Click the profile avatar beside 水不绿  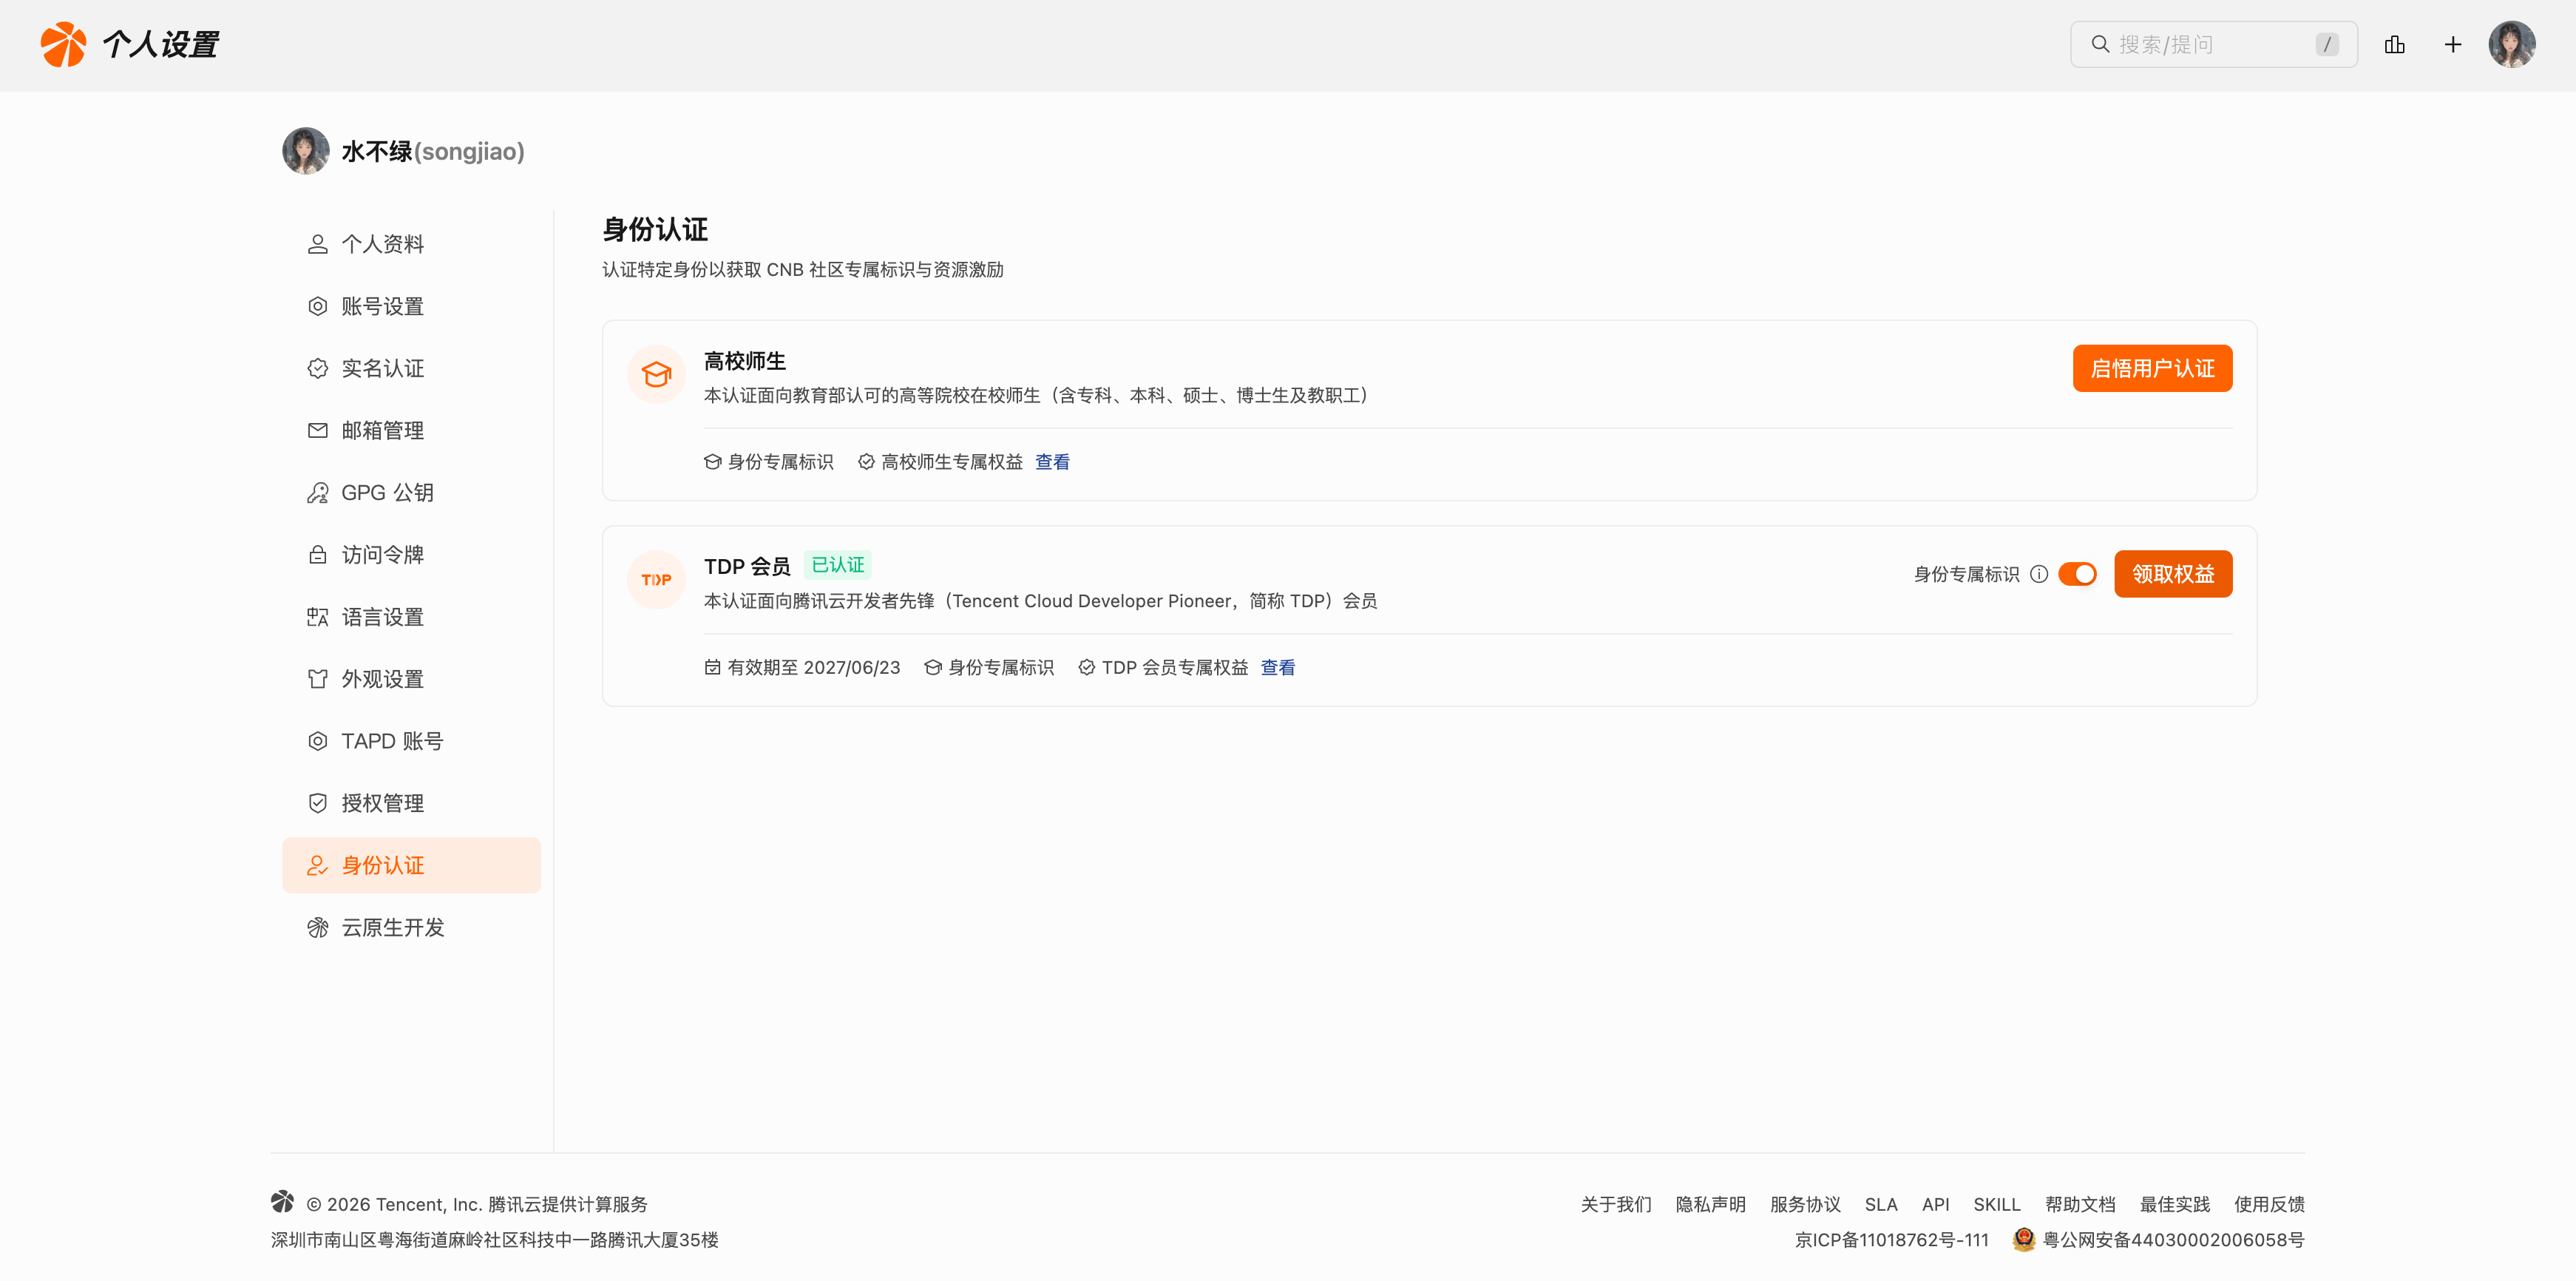click(x=306, y=151)
